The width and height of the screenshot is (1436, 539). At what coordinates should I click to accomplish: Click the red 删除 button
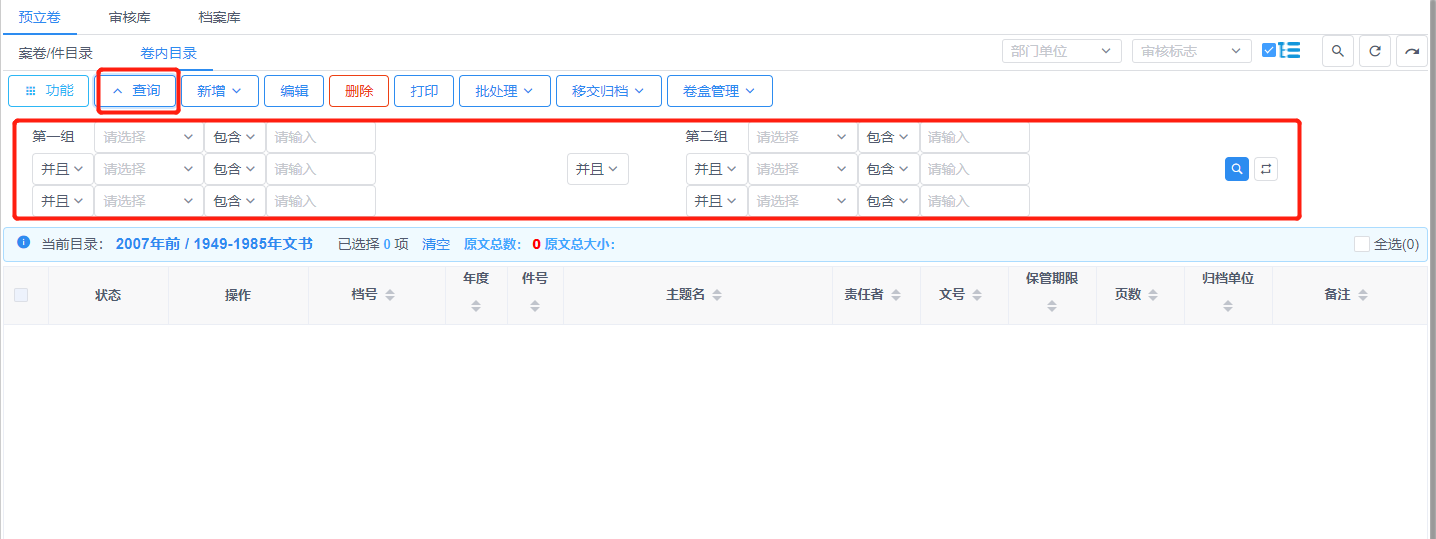tap(358, 91)
